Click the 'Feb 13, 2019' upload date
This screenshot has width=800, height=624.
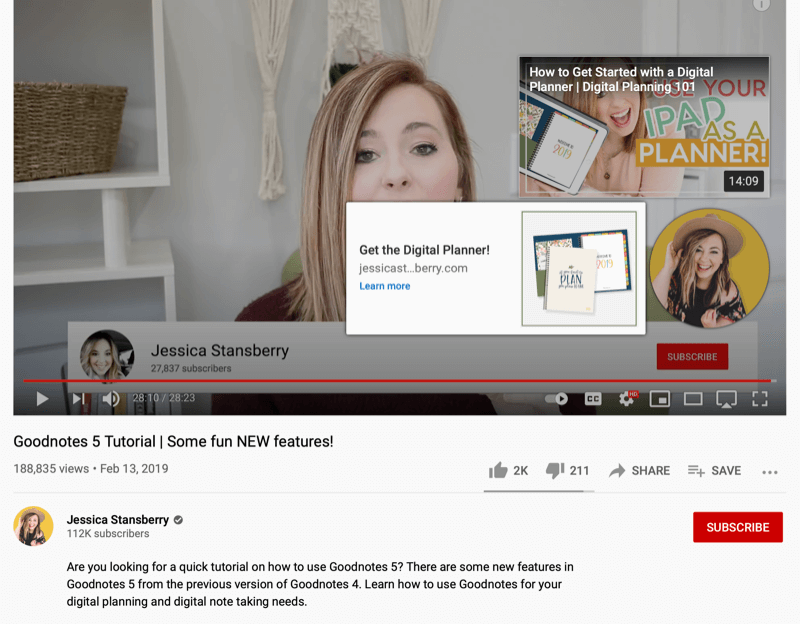coord(134,469)
